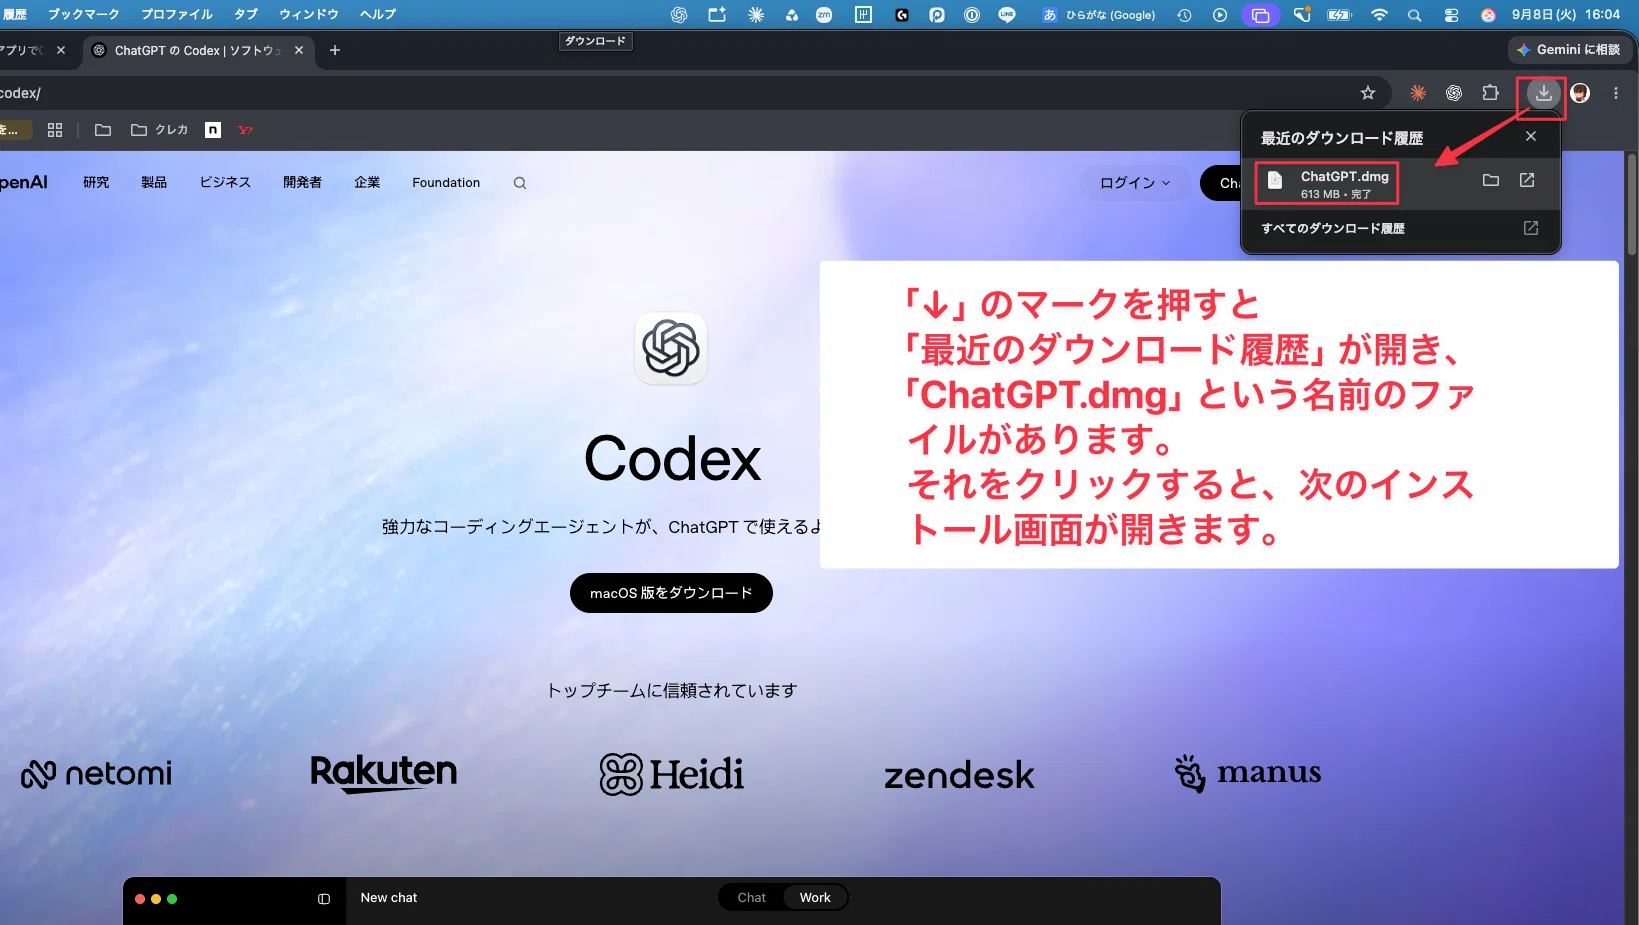The image size is (1639, 925).
Task: Open ChatGPT.dmg with the external-open icon
Action: pos(1527,180)
